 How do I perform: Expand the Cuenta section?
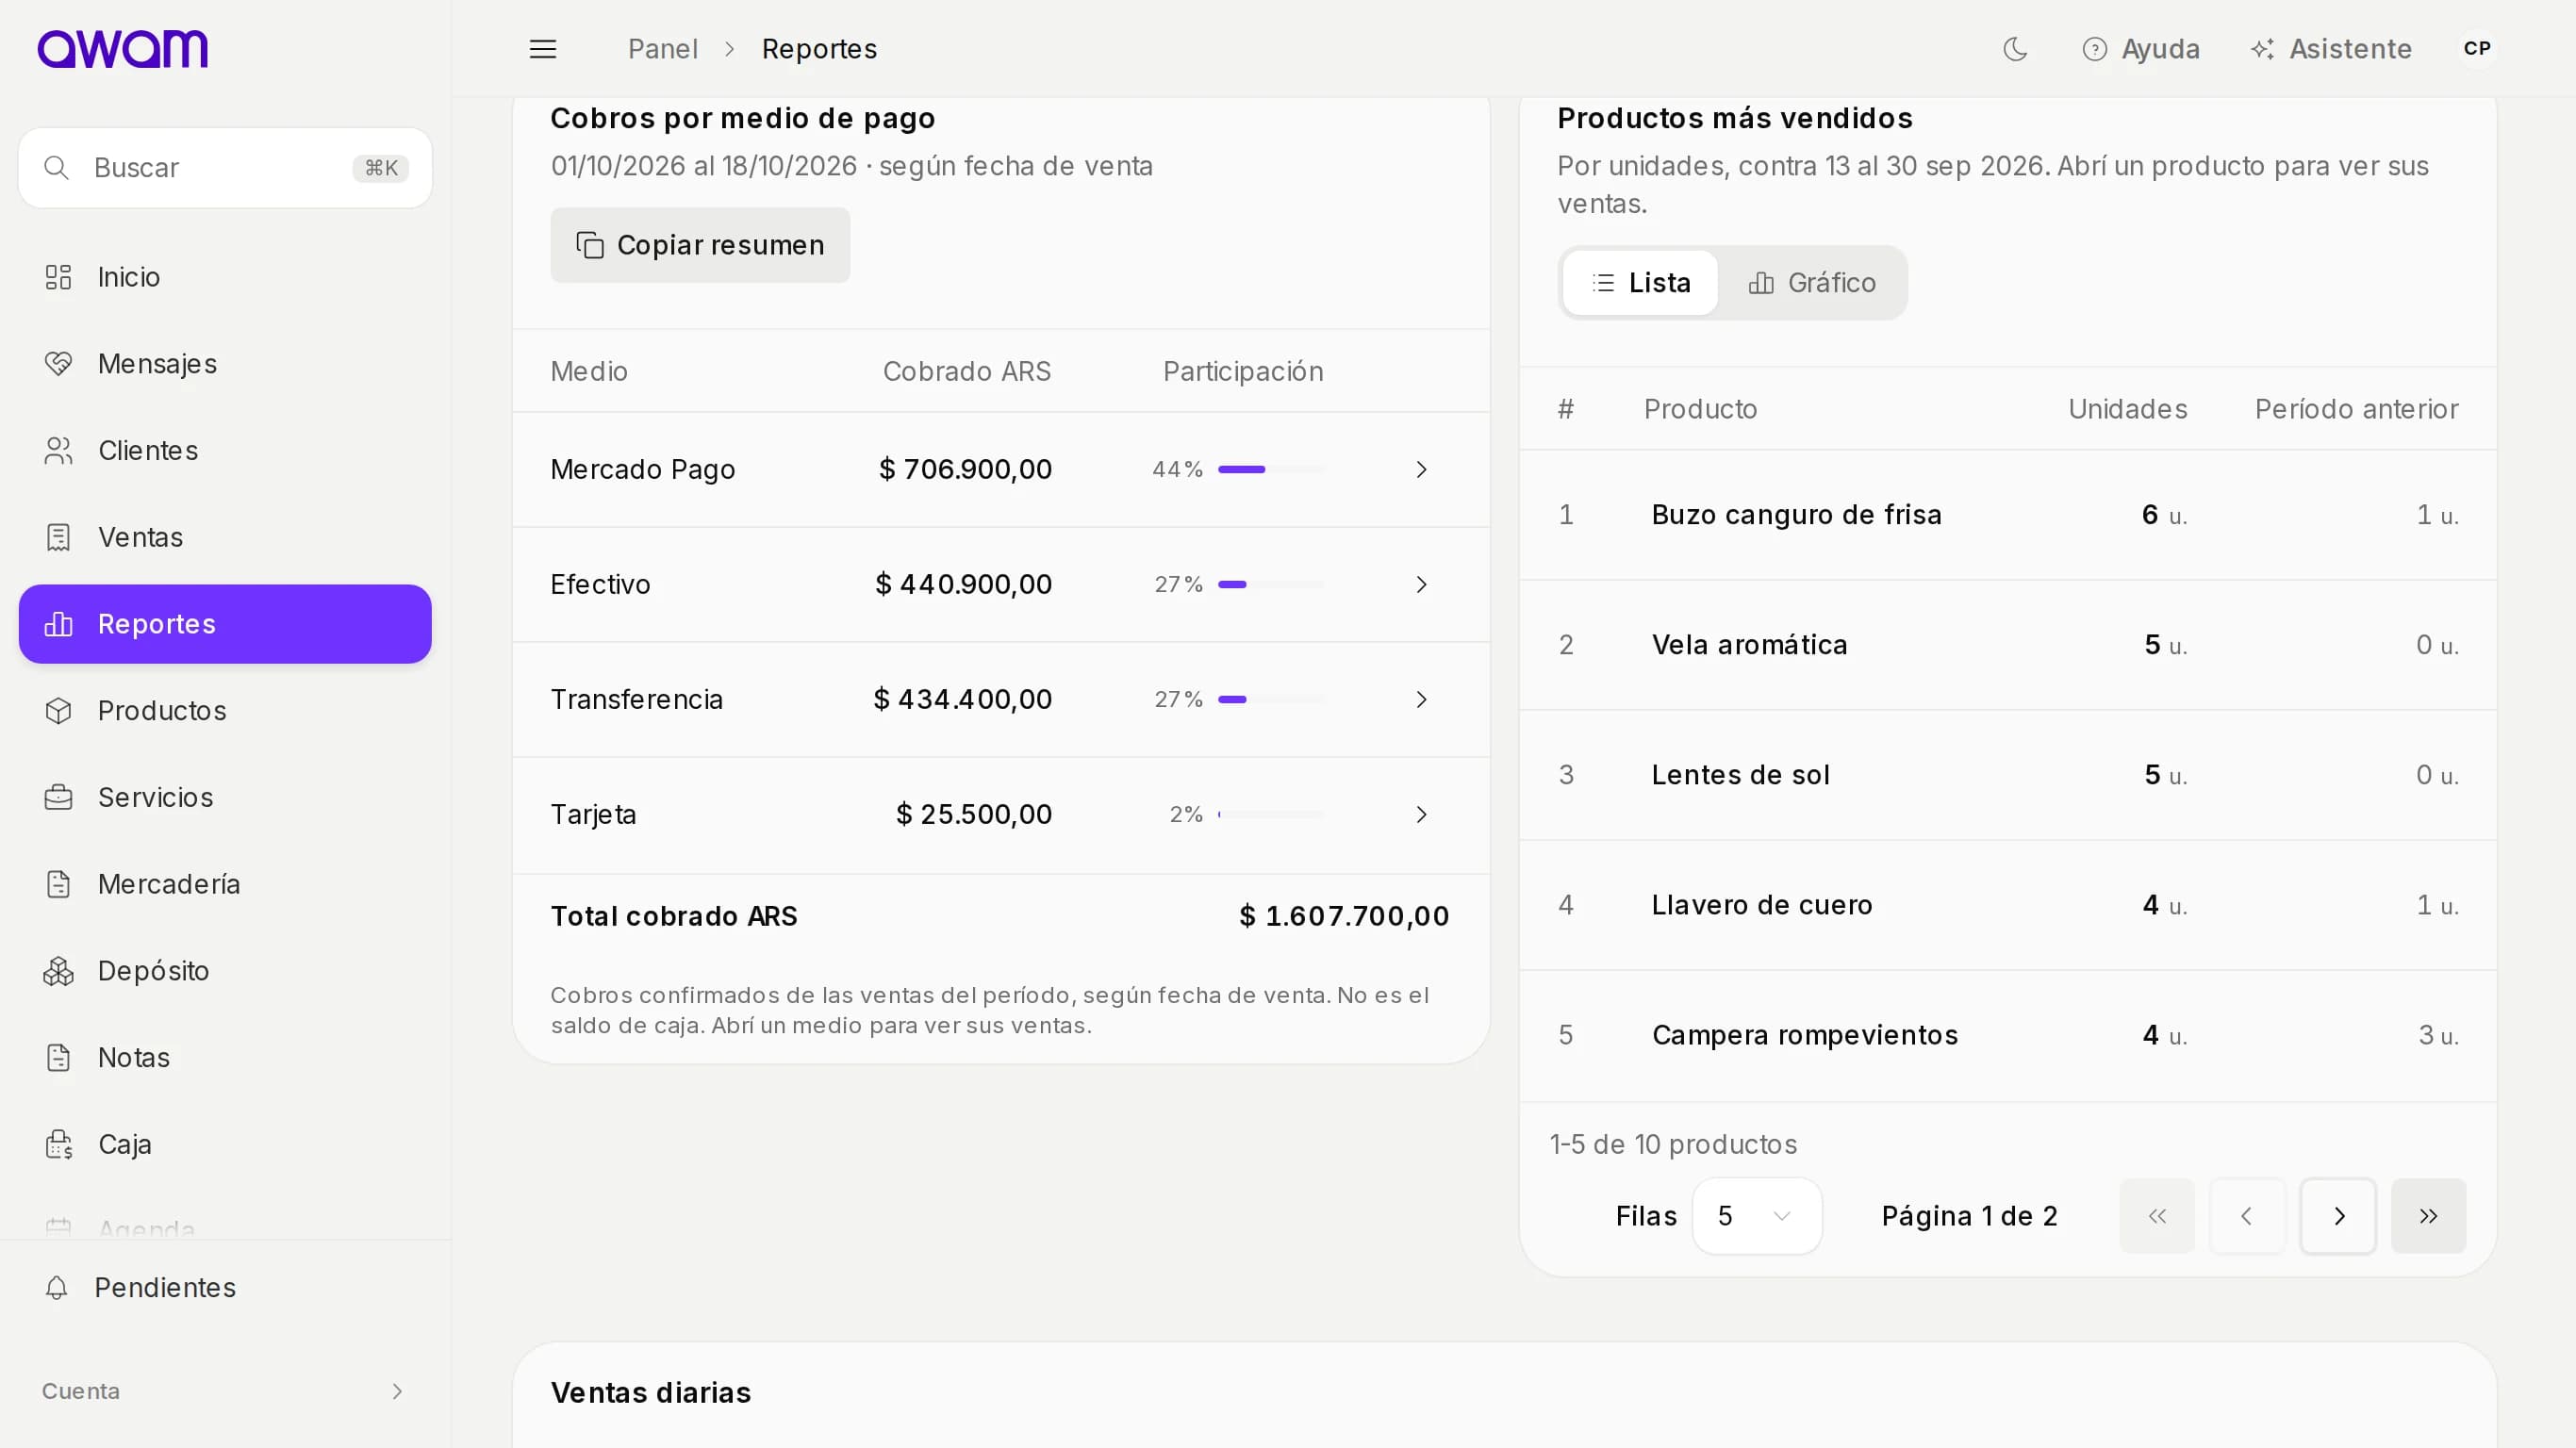[225, 1391]
